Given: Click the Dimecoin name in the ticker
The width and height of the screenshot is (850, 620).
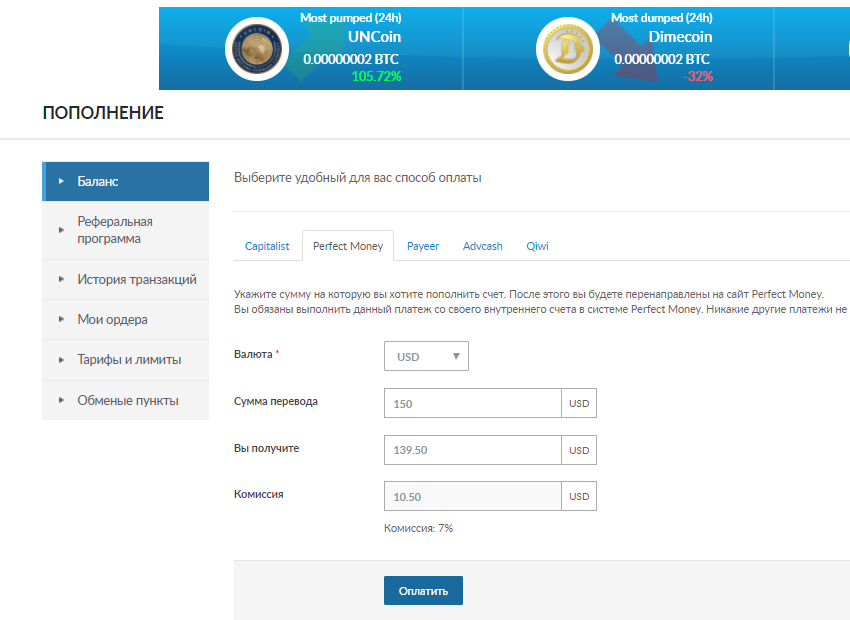Looking at the screenshot, I should [679, 37].
